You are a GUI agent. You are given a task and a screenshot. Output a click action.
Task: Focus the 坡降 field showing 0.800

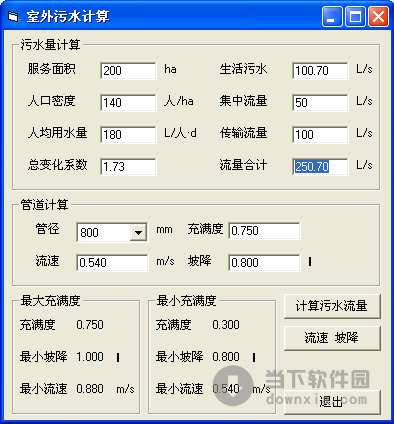pos(264,263)
